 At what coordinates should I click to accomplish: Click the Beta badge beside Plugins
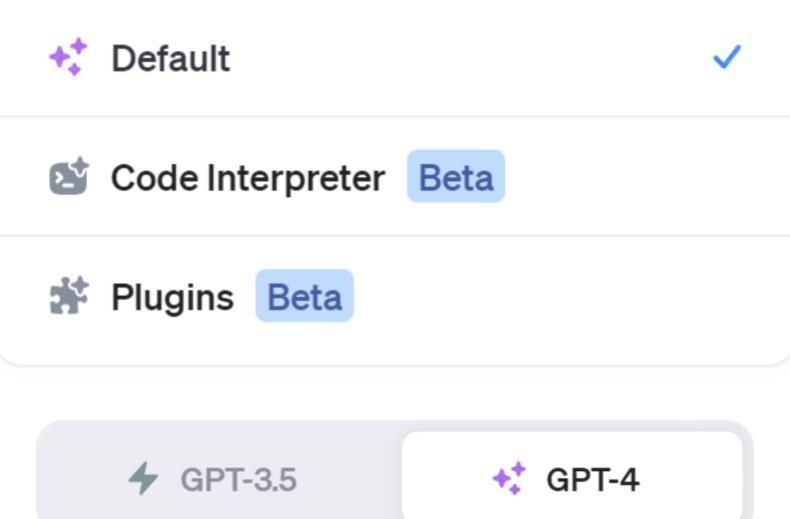click(304, 296)
